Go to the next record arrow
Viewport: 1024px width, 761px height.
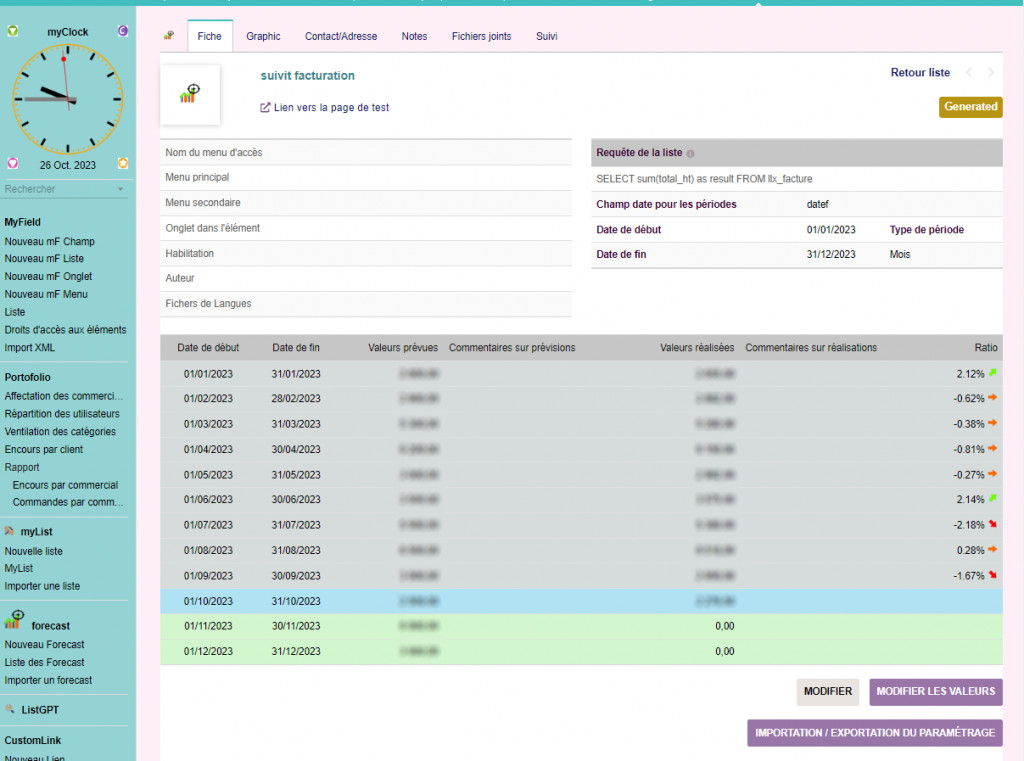click(x=991, y=73)
